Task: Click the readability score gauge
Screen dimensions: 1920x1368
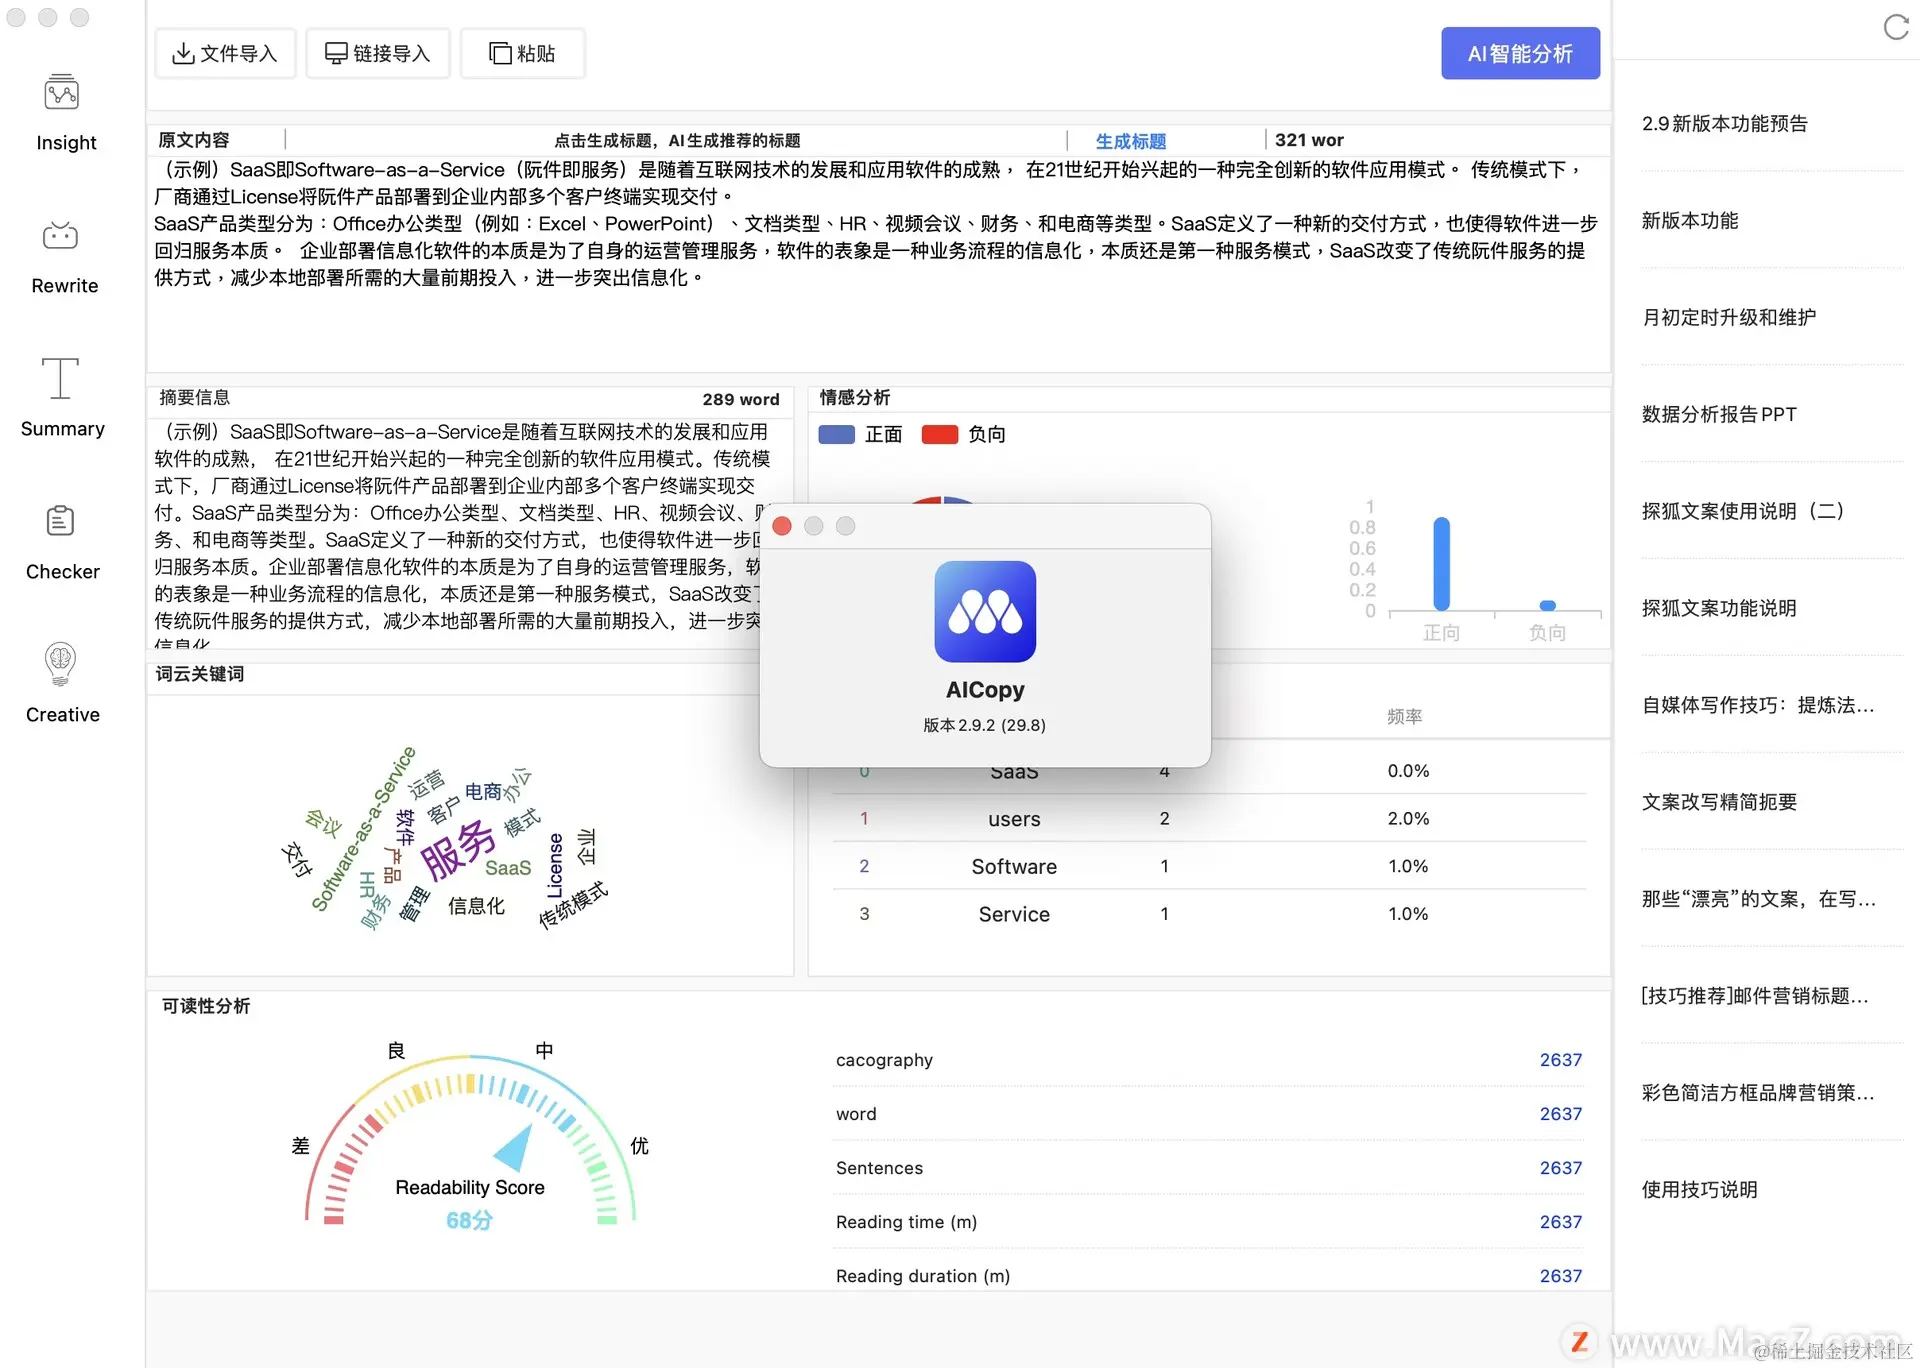Action: point(470,1140)
